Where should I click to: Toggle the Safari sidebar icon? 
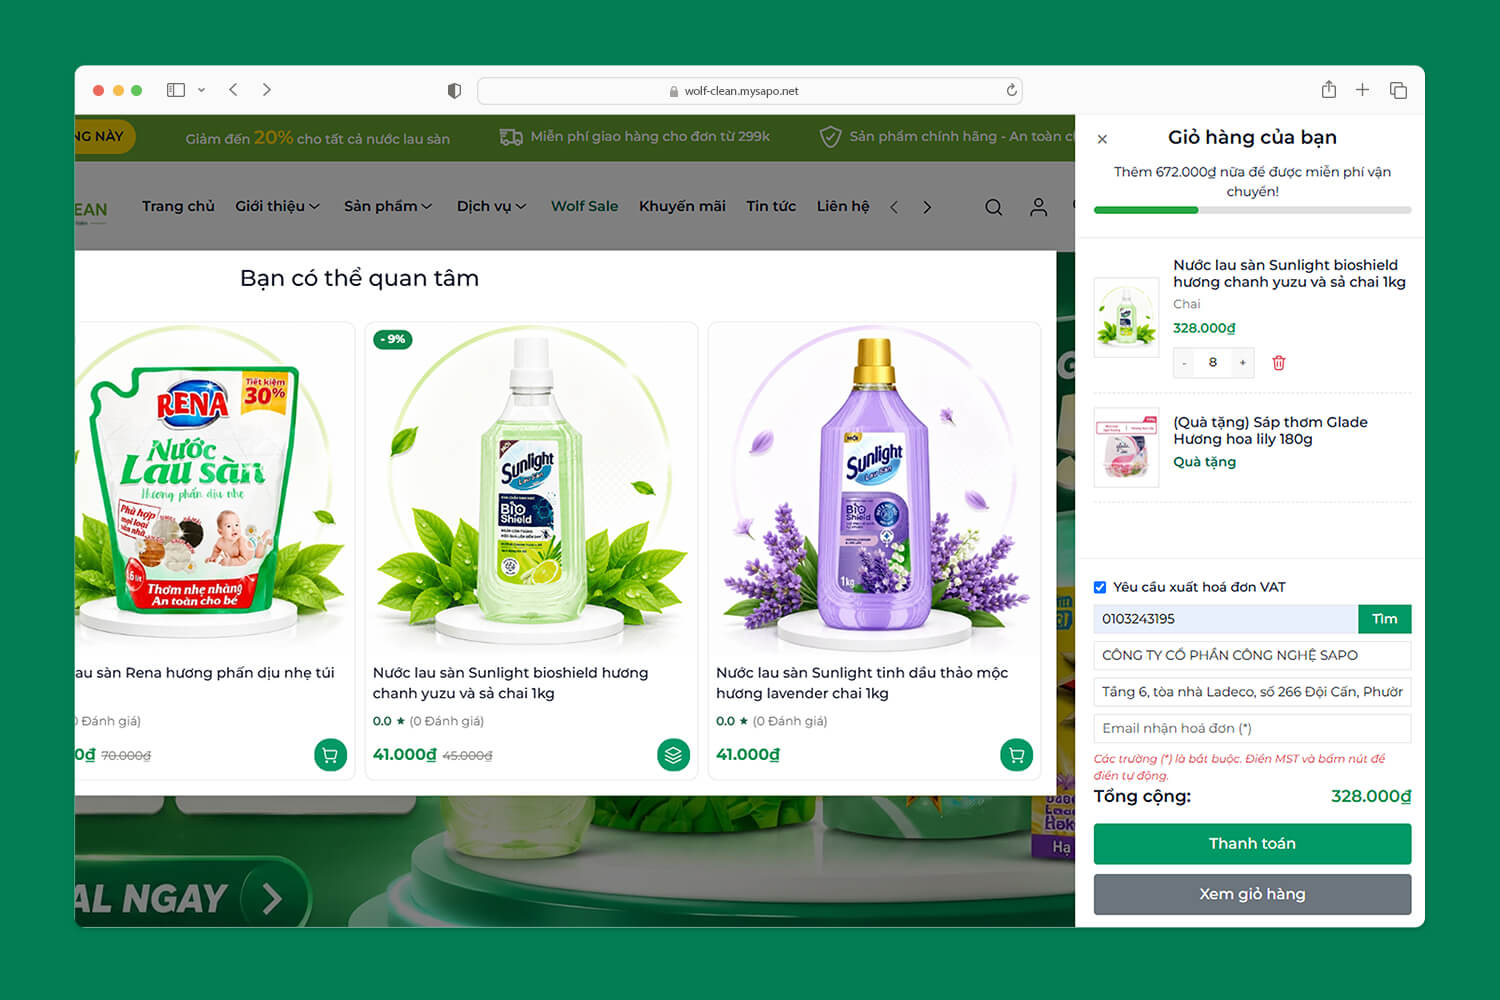[x=176, y=90]
